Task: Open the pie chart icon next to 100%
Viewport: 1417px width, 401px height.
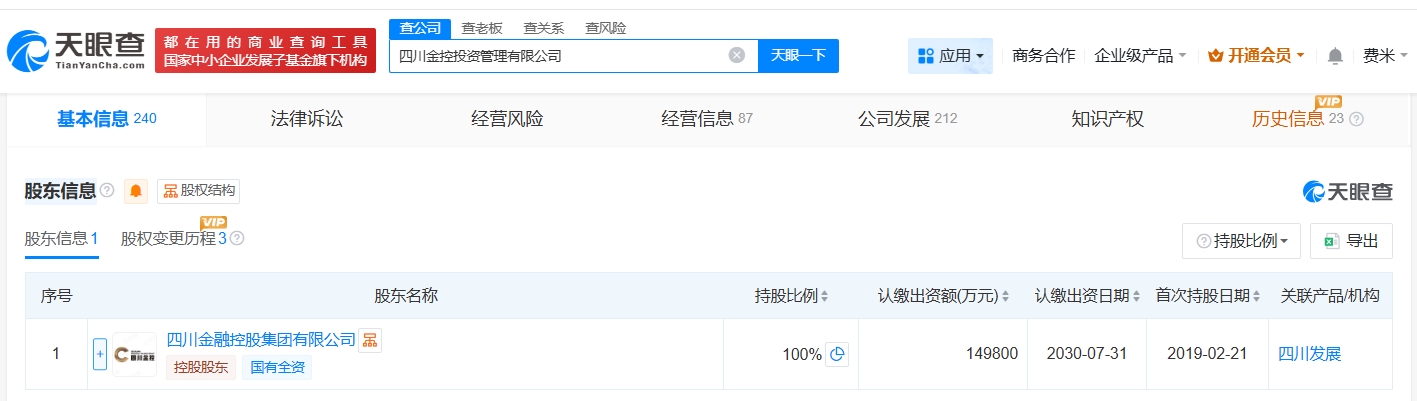Action: 837,354
